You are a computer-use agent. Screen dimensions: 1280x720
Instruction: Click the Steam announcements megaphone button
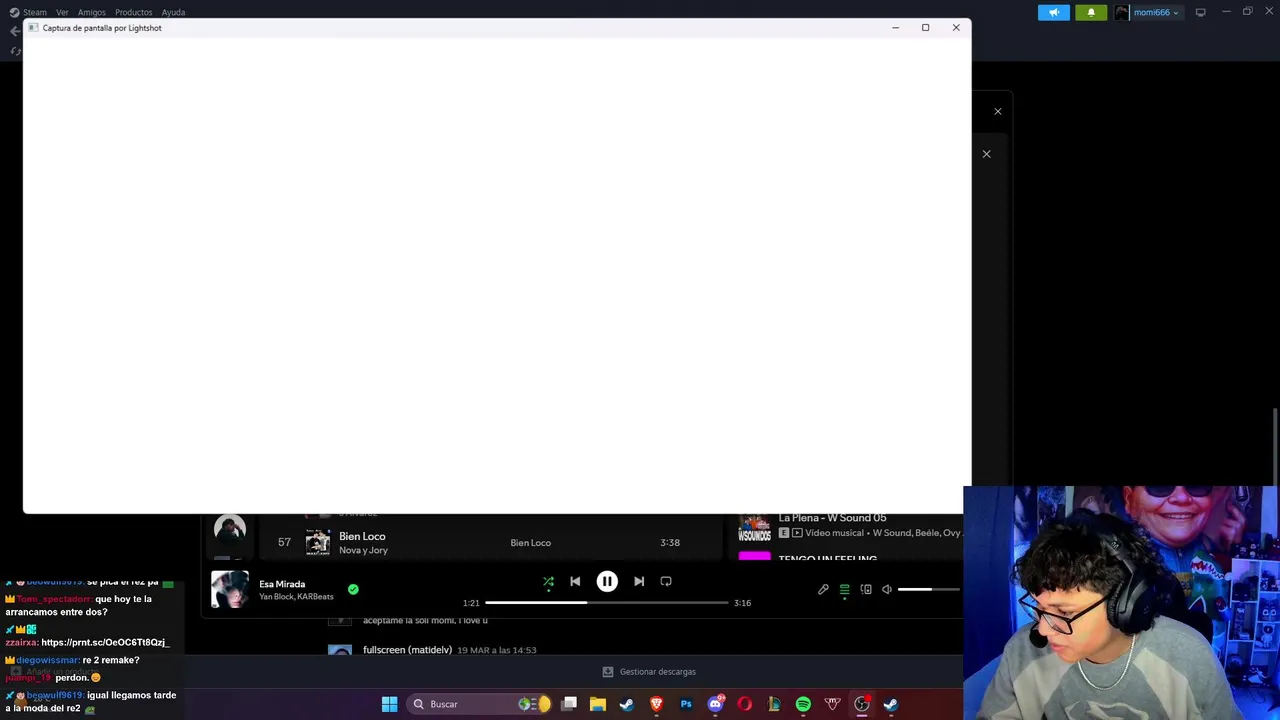[1053, 12]
